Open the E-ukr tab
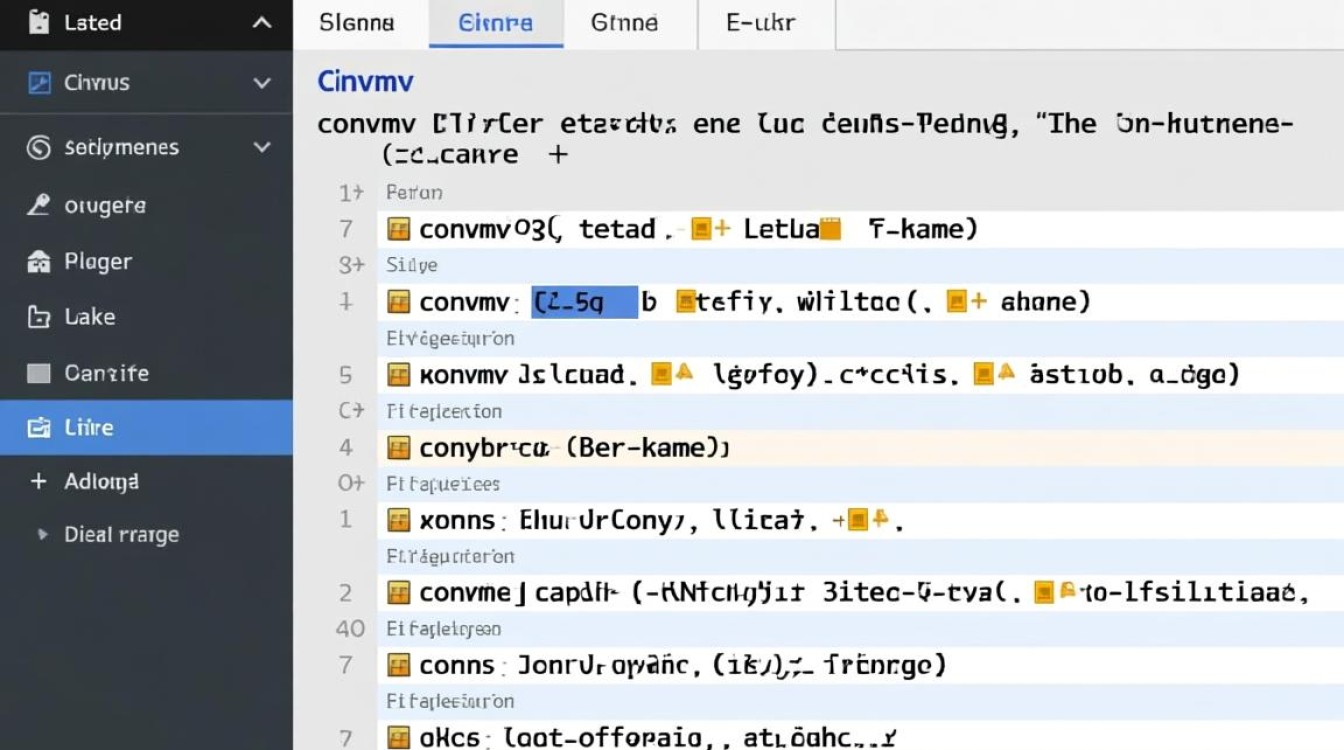Image resolution: width=1344 pixels, height=750 pixels. [x=761, y=23]
